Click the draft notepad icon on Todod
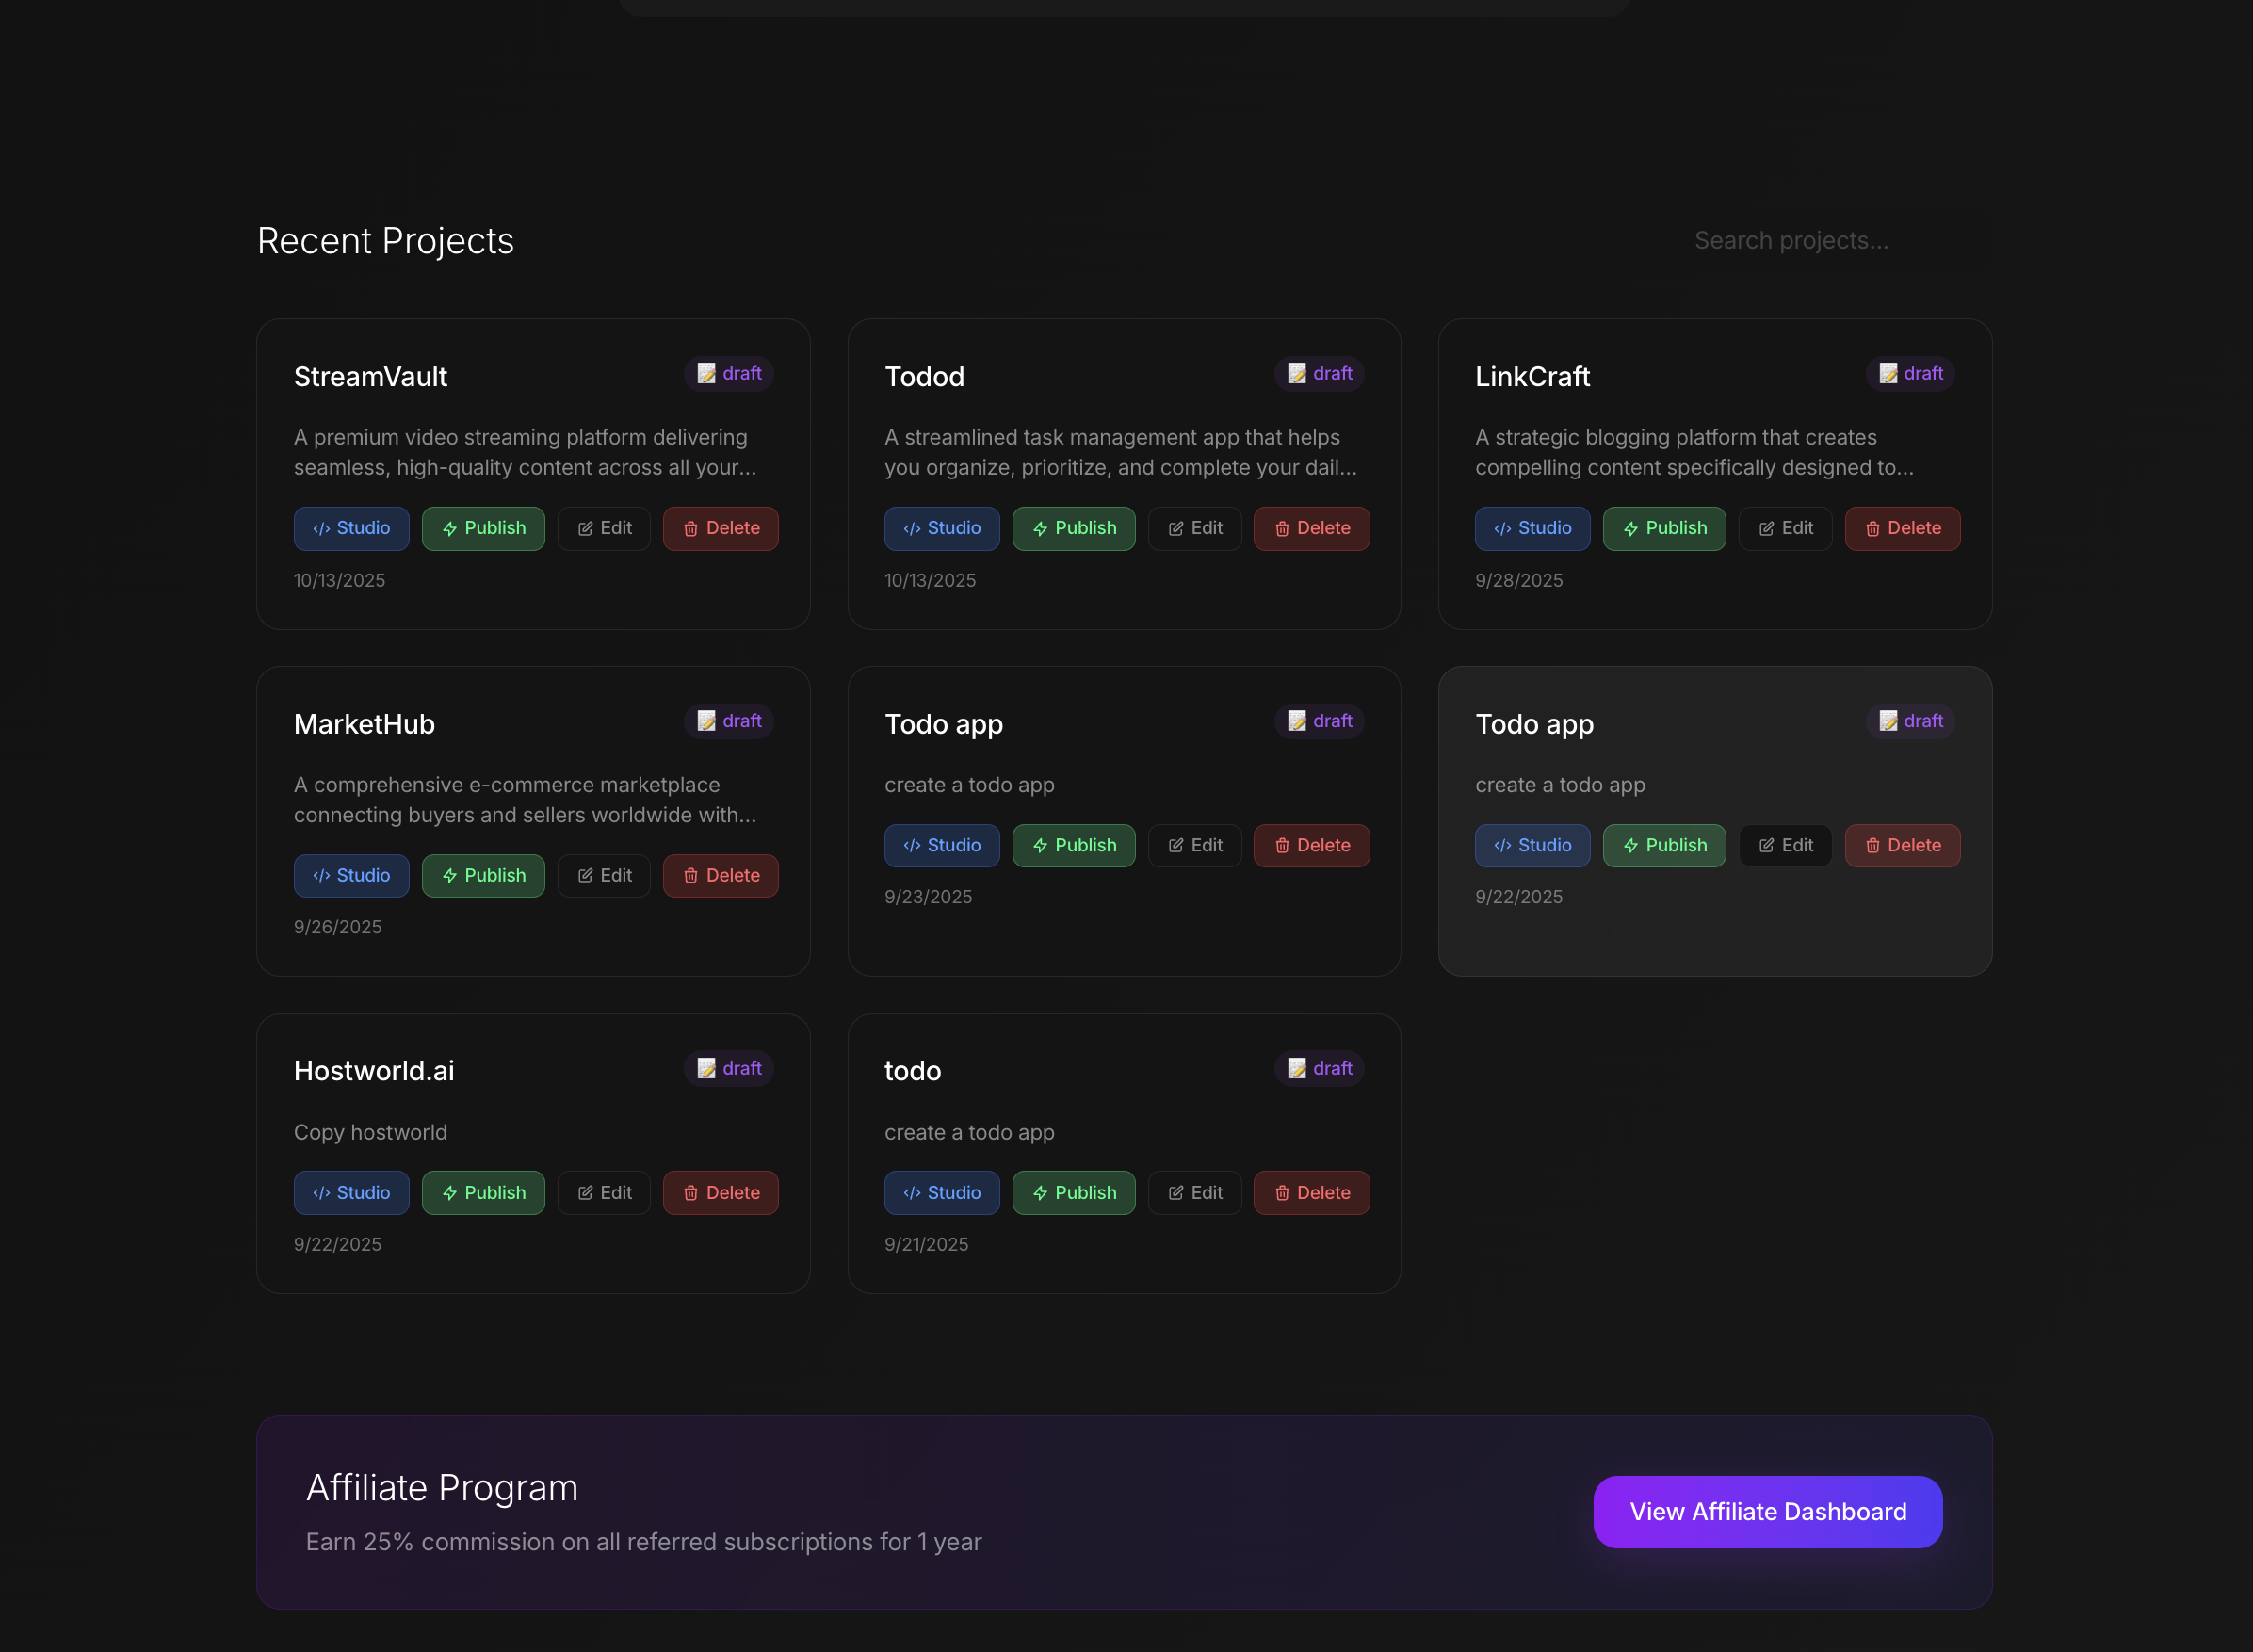The image size is (2253, 1652). [x=1297, y=373]
